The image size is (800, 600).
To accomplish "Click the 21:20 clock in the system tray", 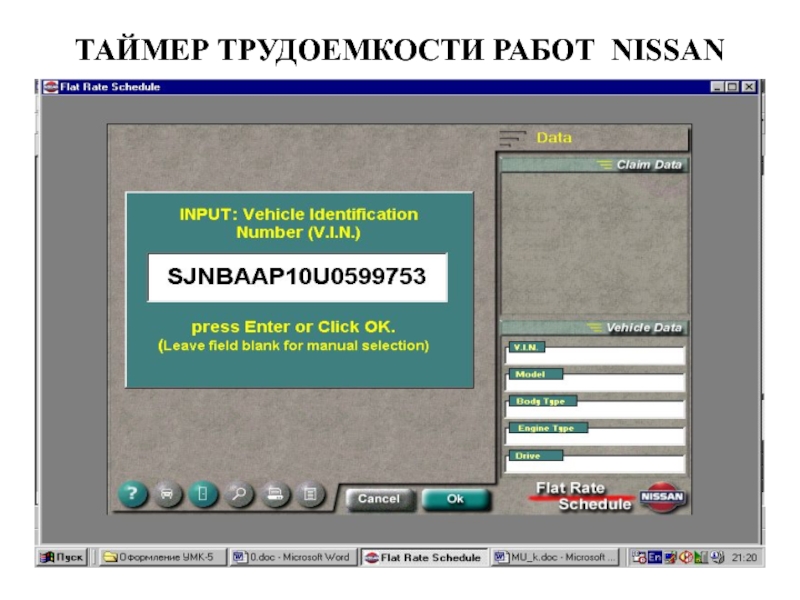I will [x=744, y=558].
